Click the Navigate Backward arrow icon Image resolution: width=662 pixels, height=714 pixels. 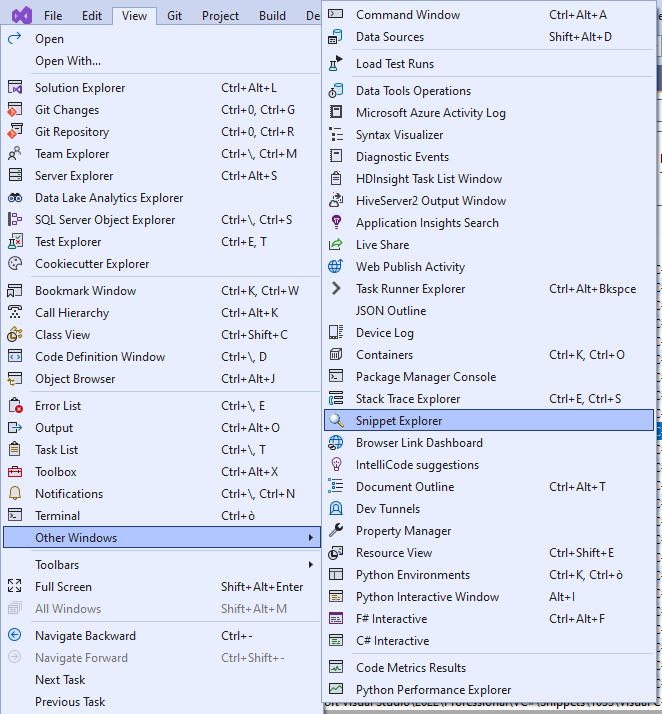tap(15, 635)
